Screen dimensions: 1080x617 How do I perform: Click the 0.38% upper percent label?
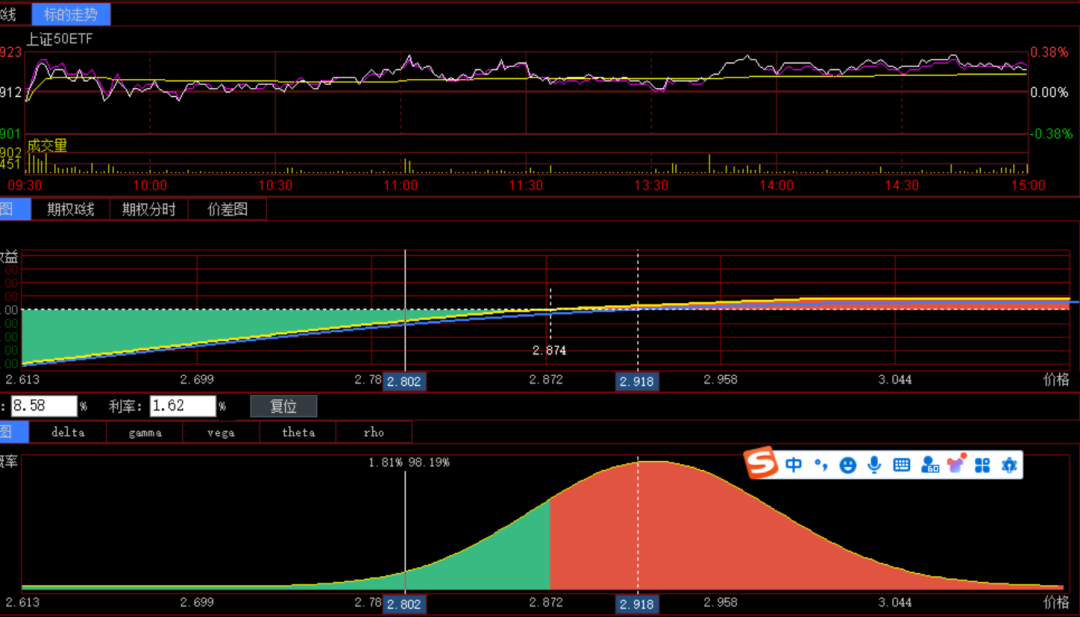point(1049,52)
